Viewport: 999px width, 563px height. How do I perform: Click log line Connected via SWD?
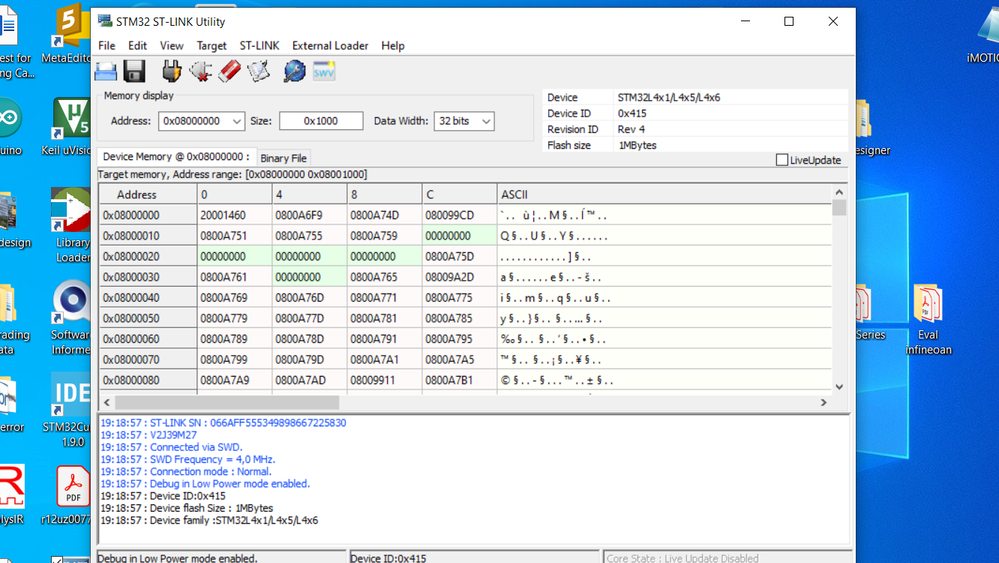(171, 447)
